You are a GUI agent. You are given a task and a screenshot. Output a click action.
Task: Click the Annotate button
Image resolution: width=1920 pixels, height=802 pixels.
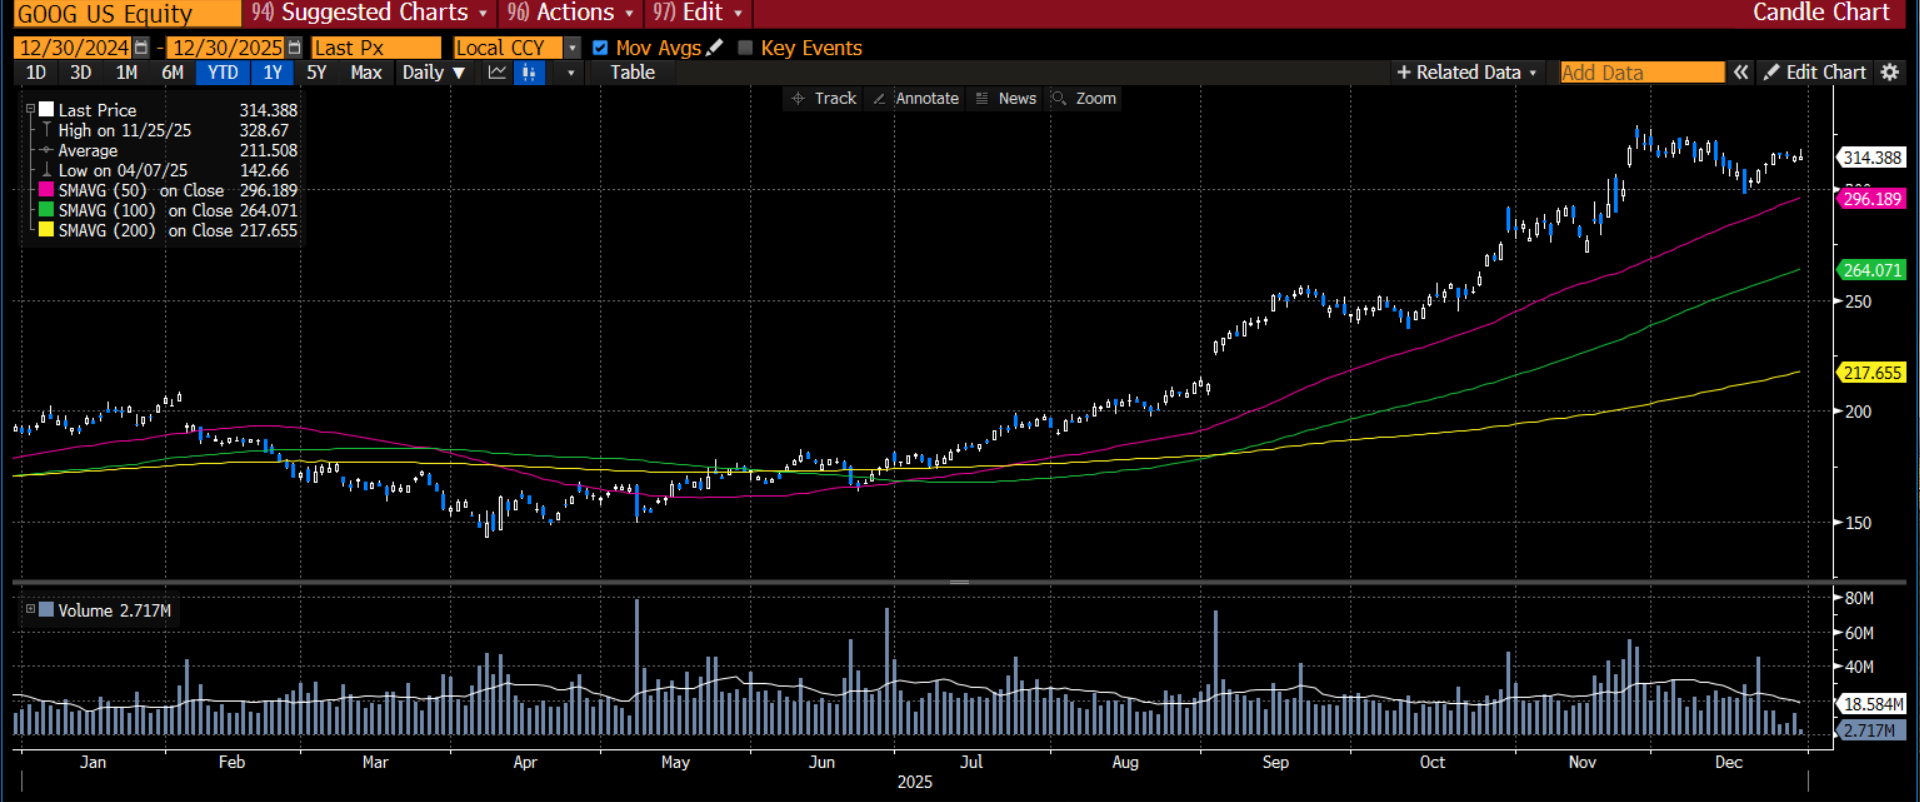(x=916, y=98)
